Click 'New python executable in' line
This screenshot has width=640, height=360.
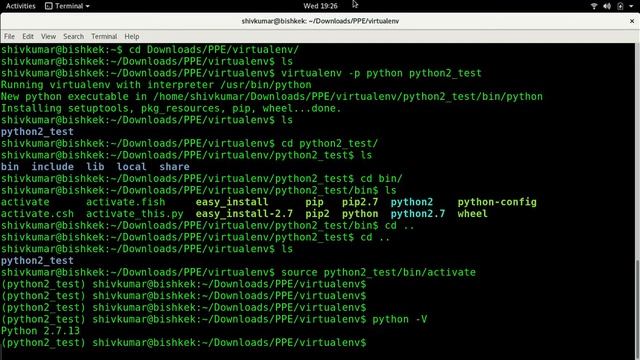pos(272,97)
